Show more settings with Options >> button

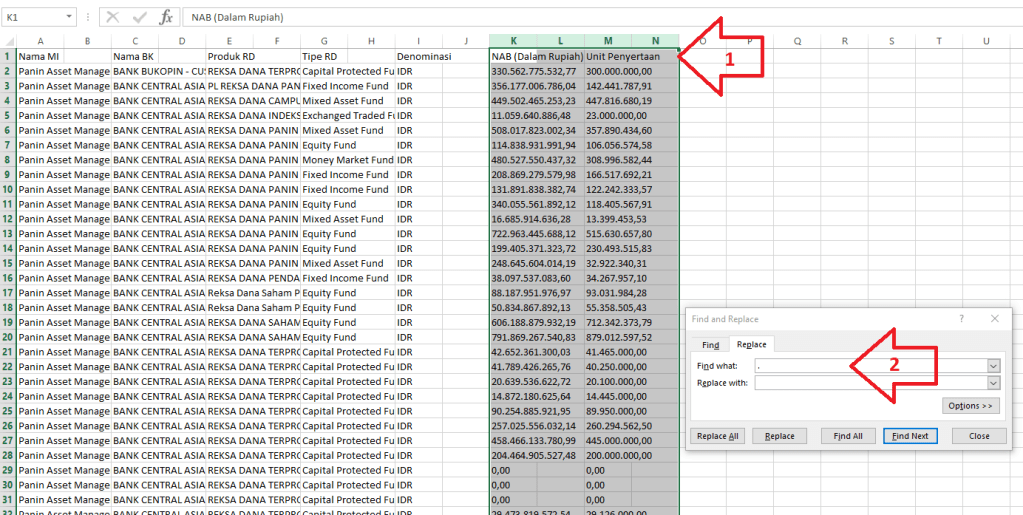pyautogui.click(x=971, y=406)
